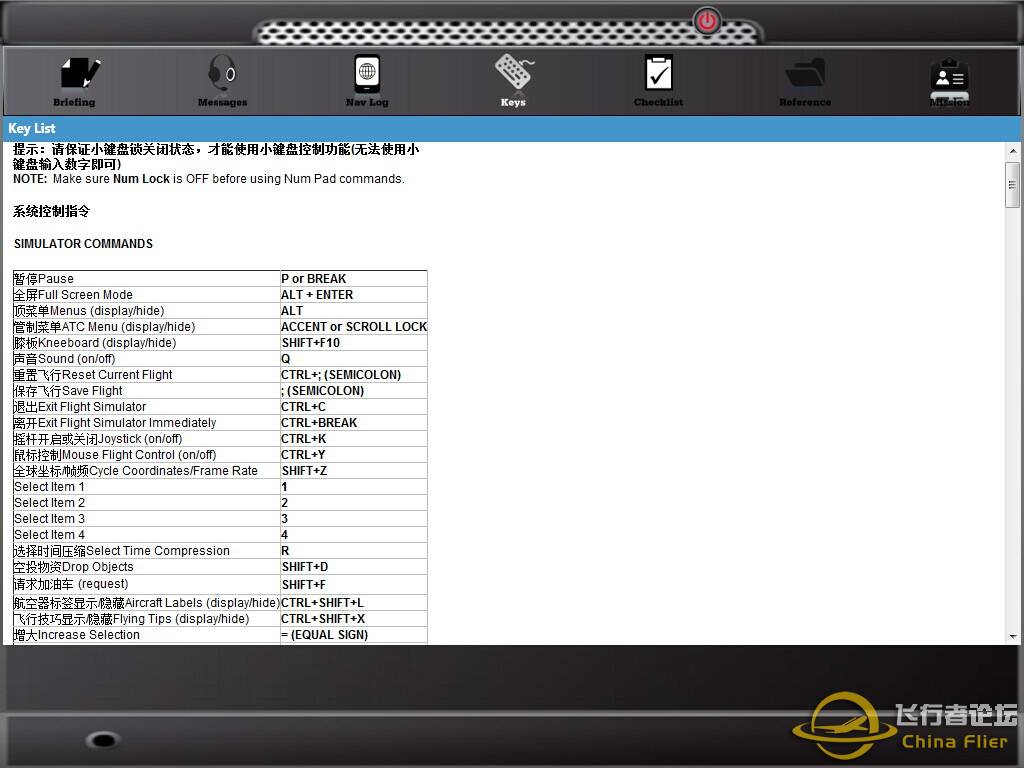Select the 退出Exit Flight Simulator row
Image resolution: width=1024 pixels, height=768 pixels.
click(x=220, y=407)
